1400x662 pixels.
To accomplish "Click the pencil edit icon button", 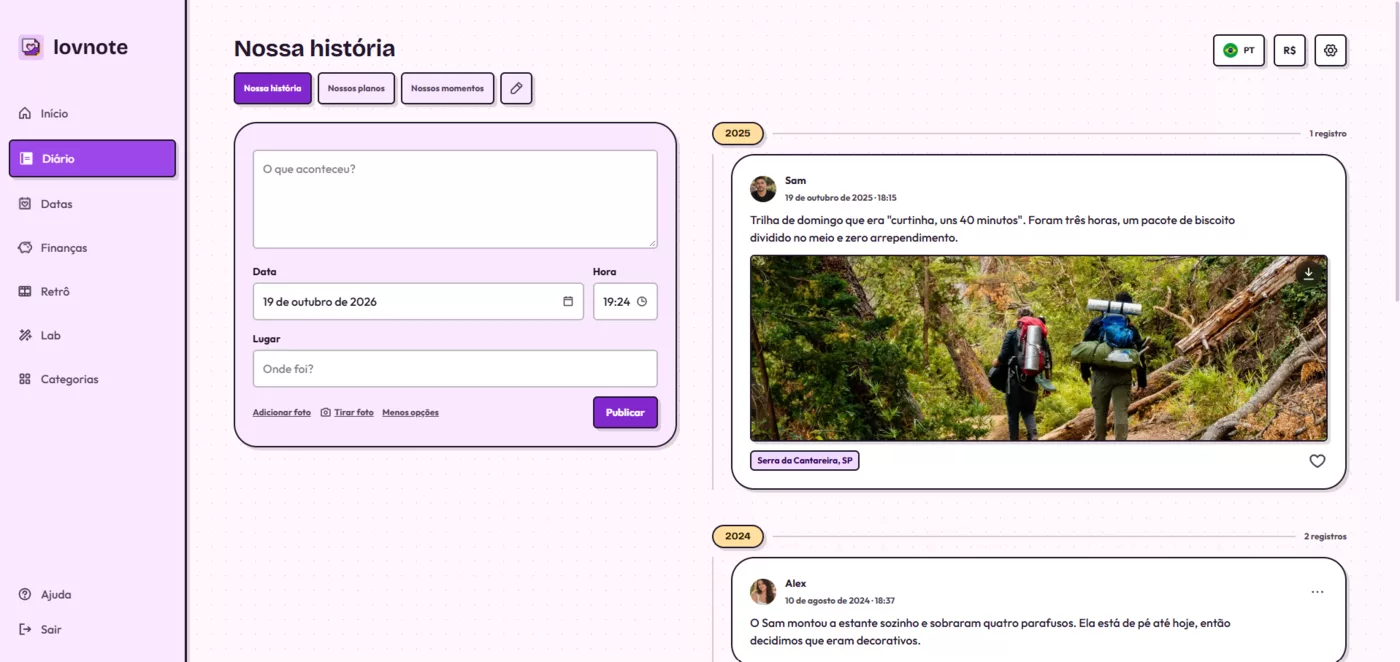I will pos(516,88).
